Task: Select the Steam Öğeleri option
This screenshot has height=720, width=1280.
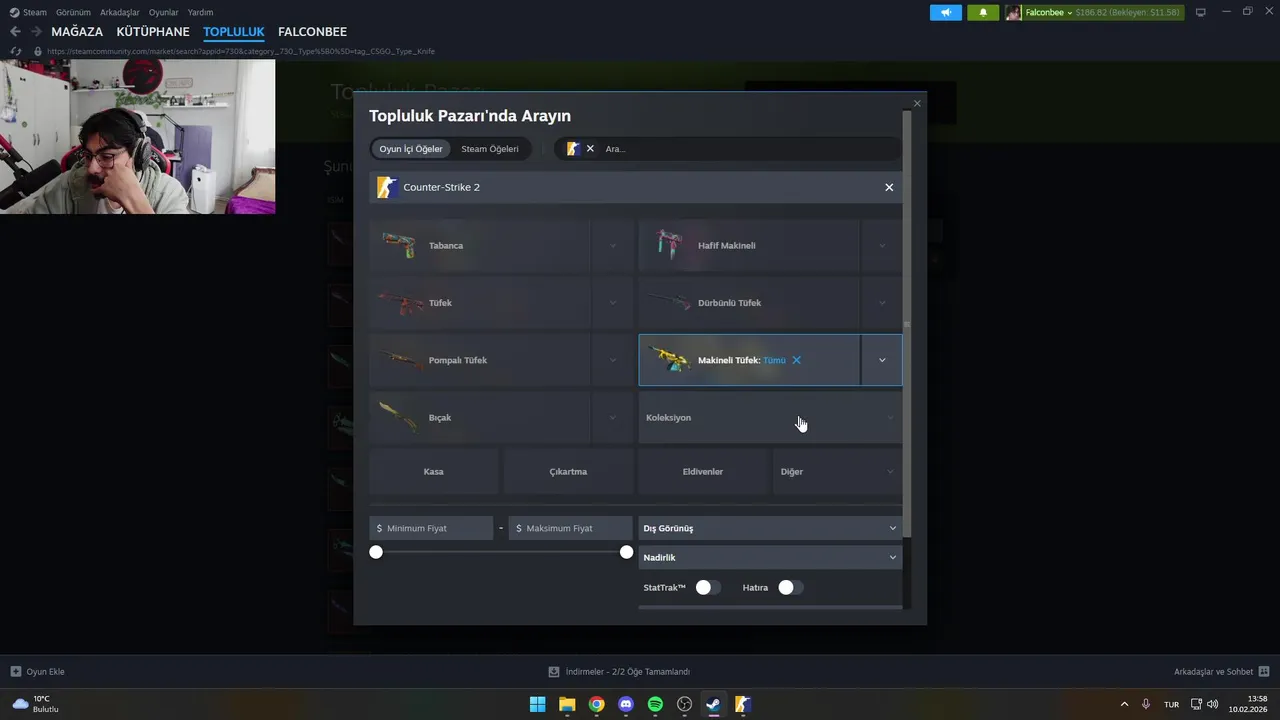Action: click(x=490, y=149)
